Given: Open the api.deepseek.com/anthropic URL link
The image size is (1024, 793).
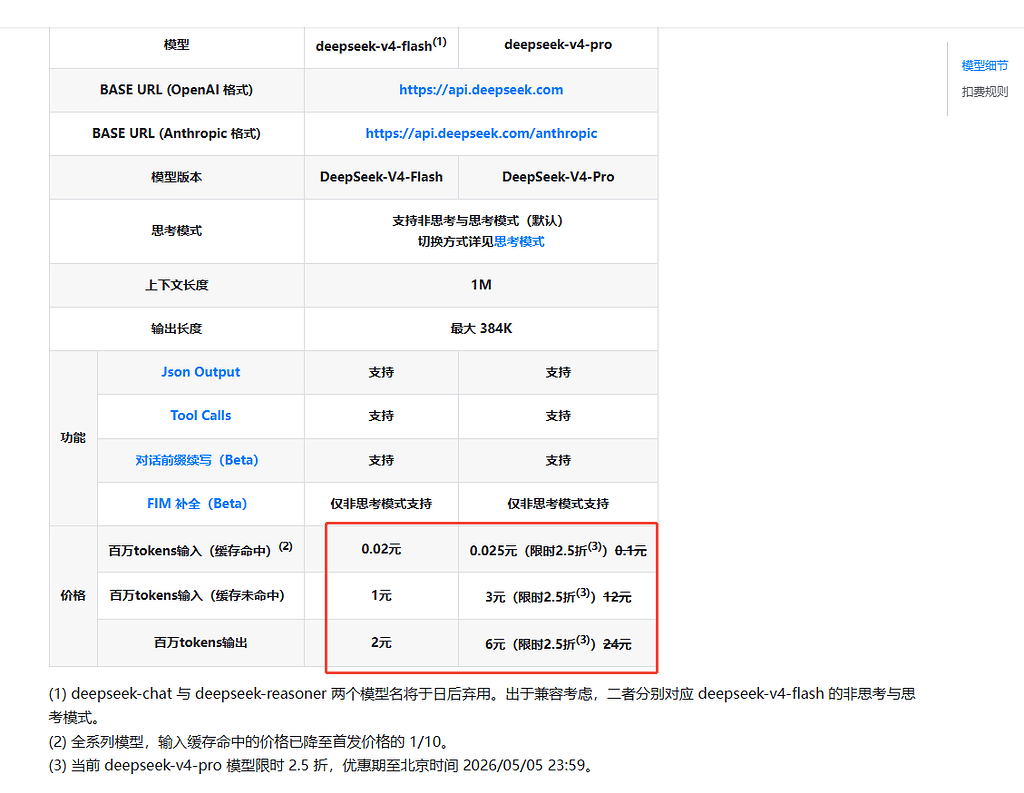Looking at the screenshot, I should click(x=481, y=133).
